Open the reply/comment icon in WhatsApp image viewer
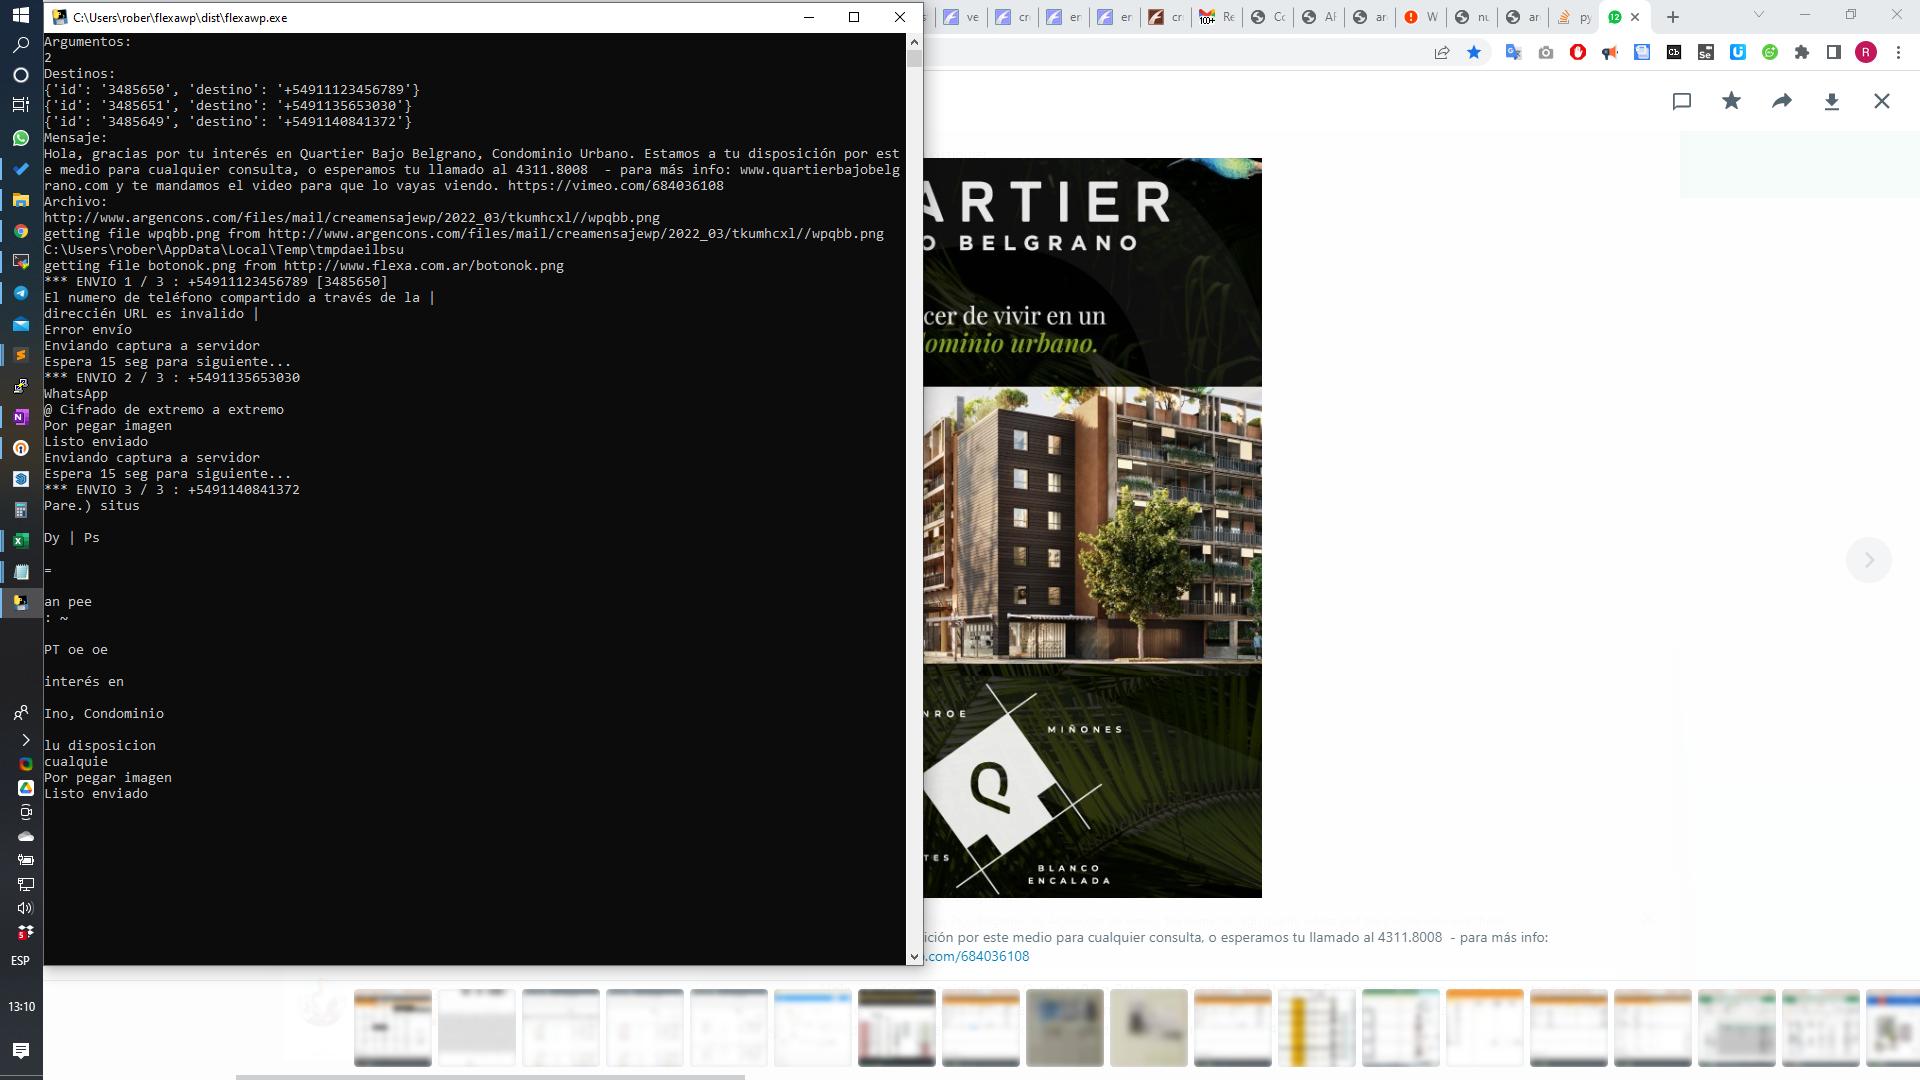This screenshot has height=1080, width=1920. pos(1682,101)
